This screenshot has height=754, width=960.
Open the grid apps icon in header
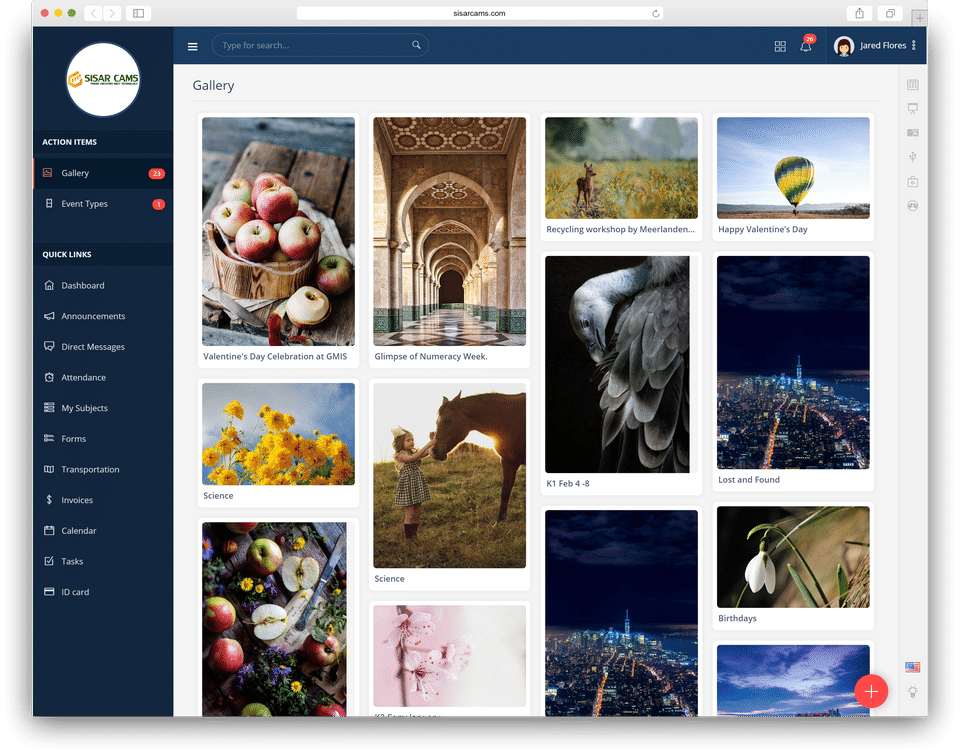(x=780, y=47)
